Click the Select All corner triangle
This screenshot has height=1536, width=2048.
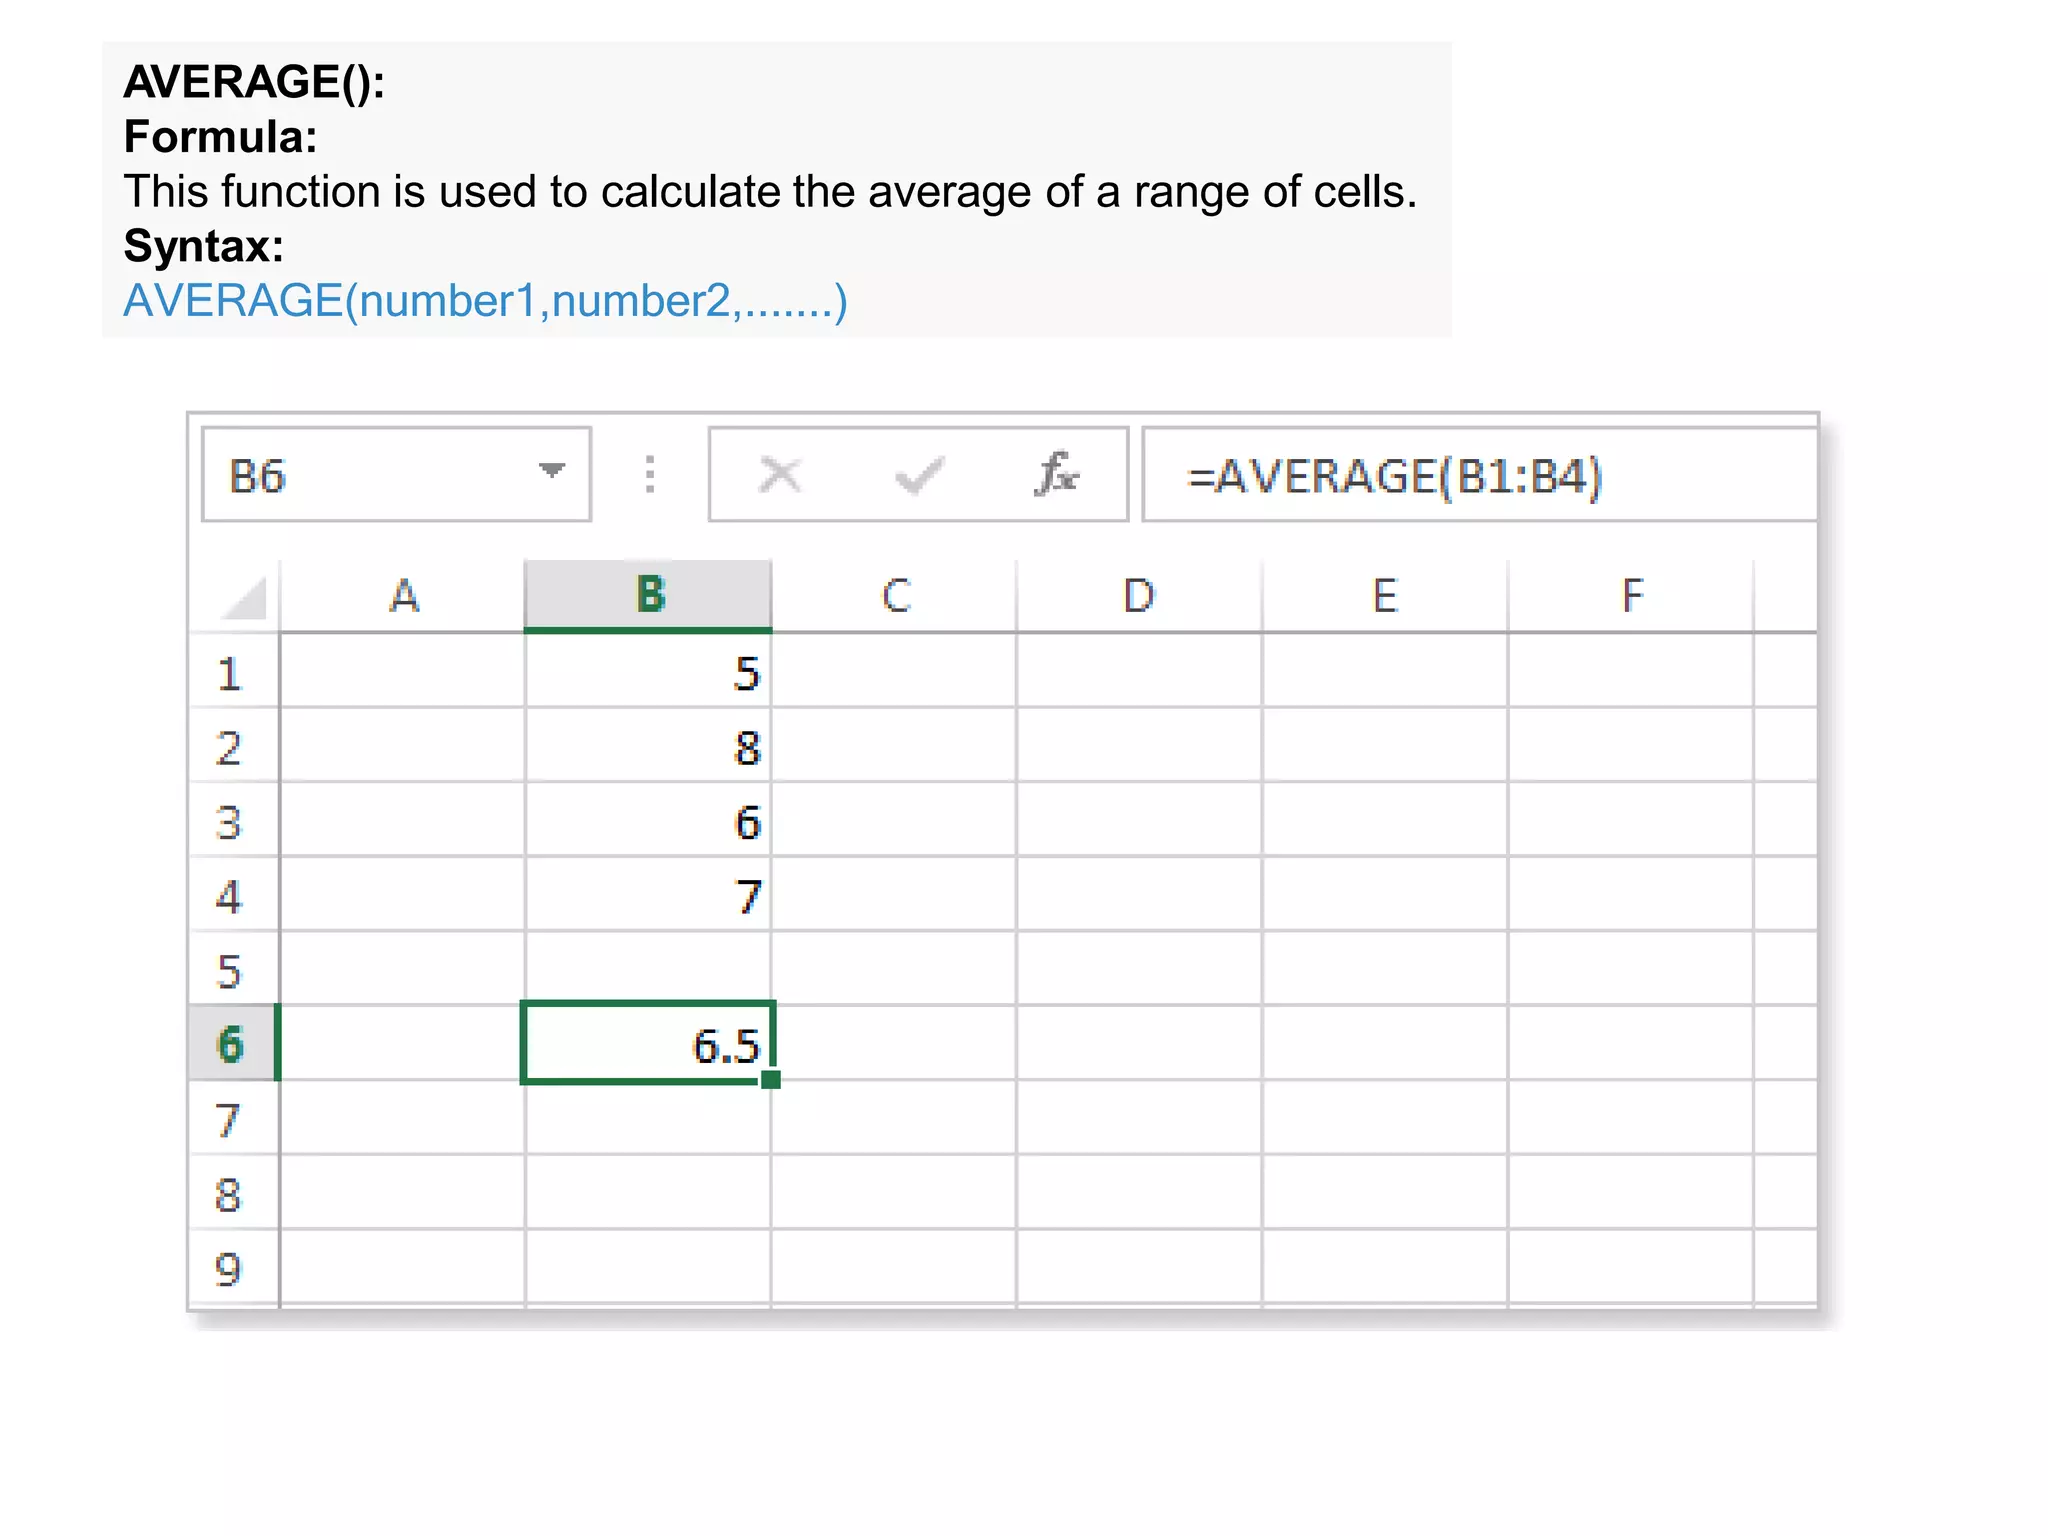[243, 597]
